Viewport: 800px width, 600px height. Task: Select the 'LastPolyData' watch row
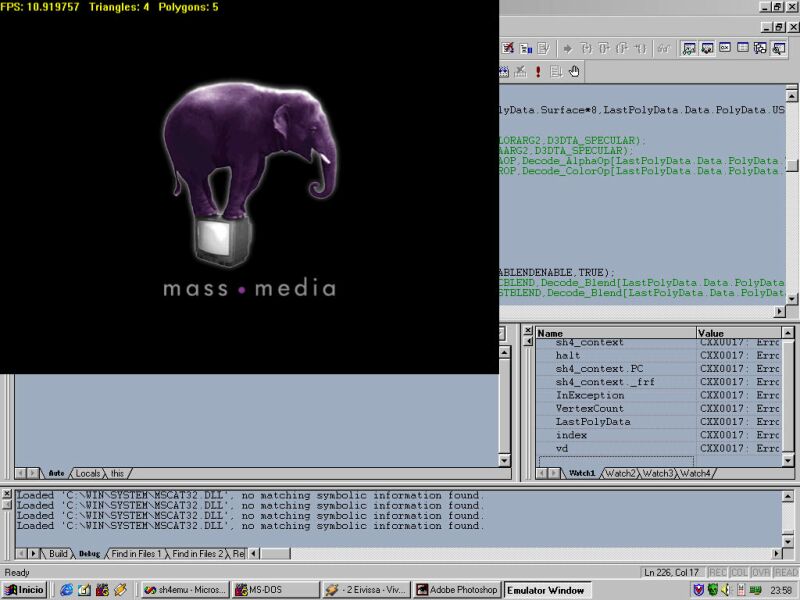658,422
